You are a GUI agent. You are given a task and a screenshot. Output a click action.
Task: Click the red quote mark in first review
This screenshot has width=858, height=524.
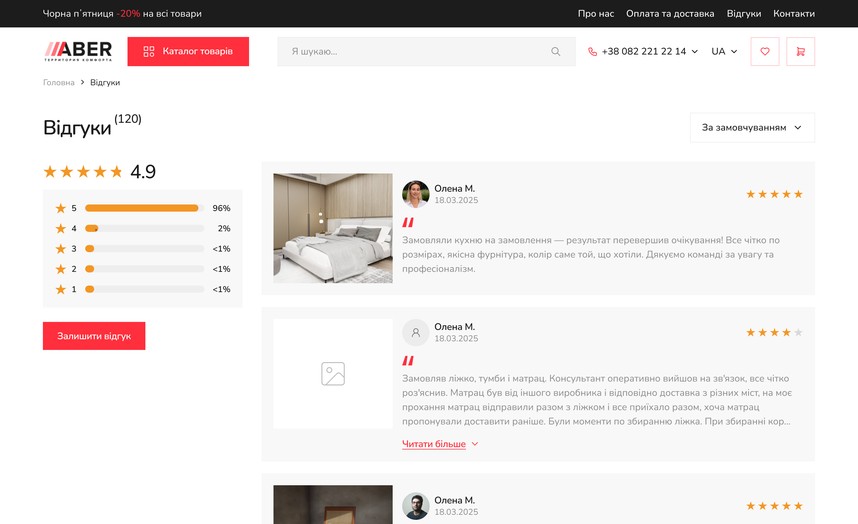point(408,222)
